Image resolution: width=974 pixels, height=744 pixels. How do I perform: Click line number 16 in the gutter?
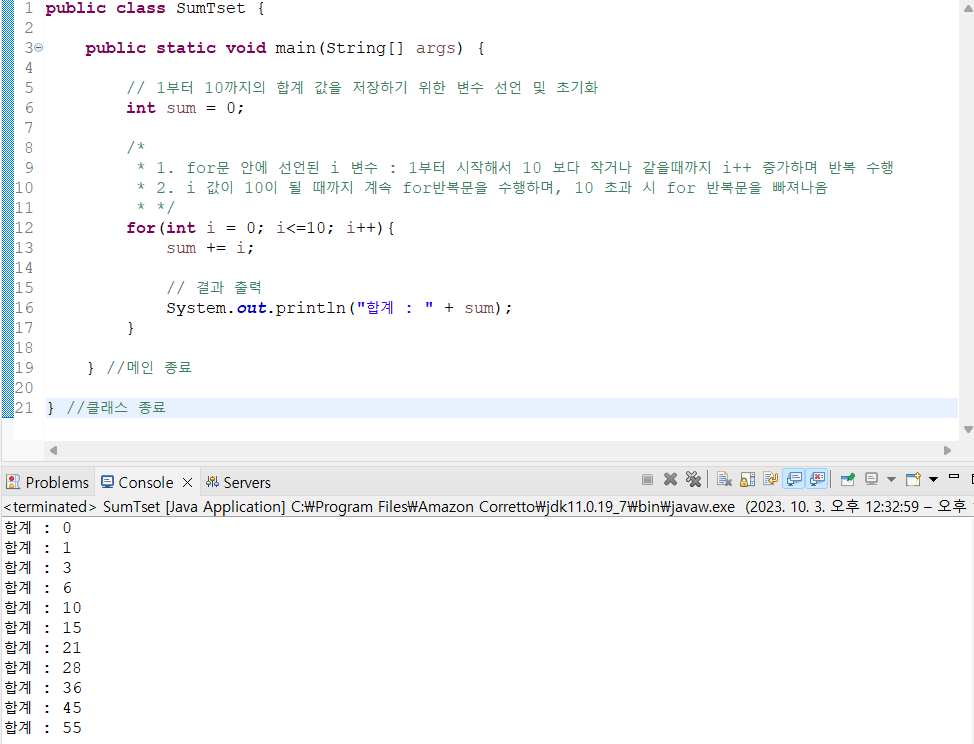[x=24, y=308]
